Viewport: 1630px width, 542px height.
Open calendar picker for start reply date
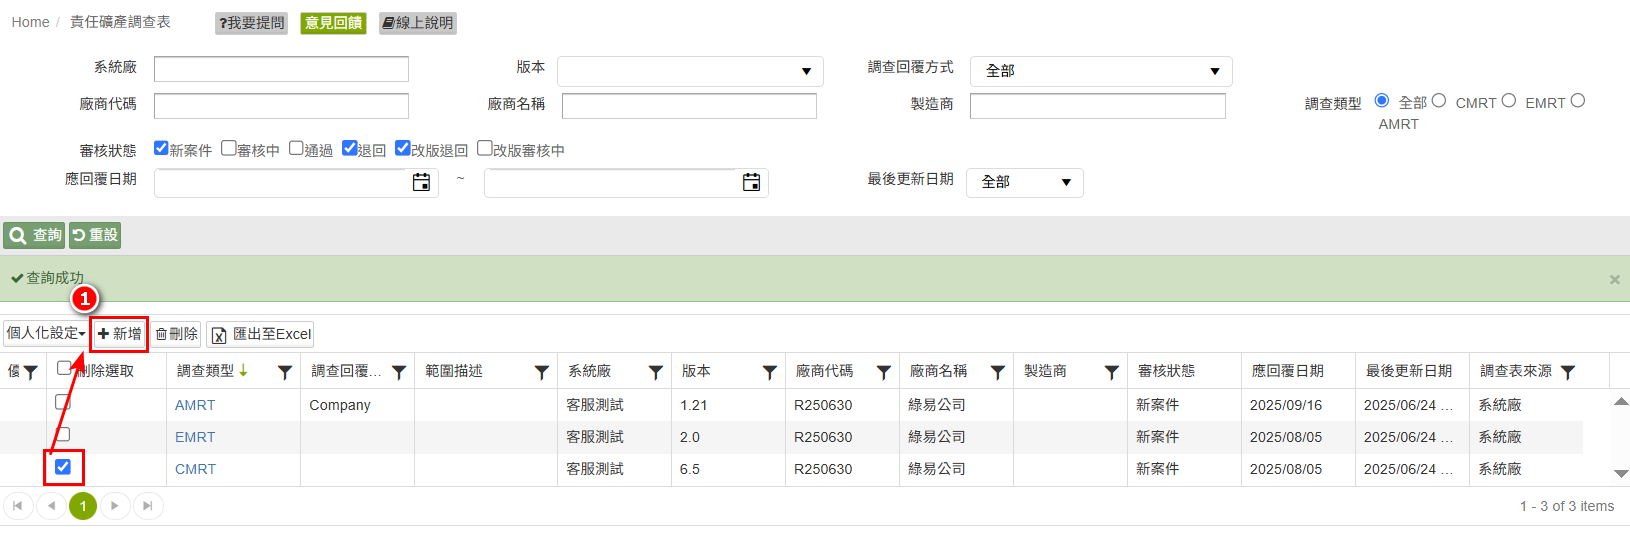pos(421,182)
